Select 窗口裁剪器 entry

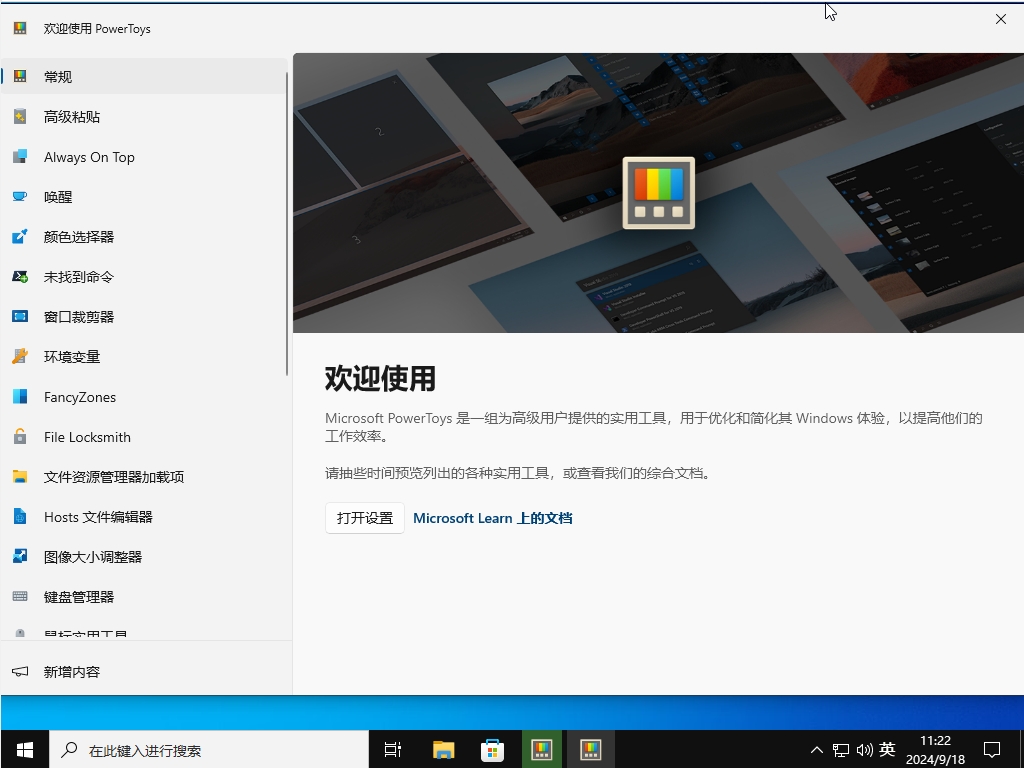coord(144,317)
